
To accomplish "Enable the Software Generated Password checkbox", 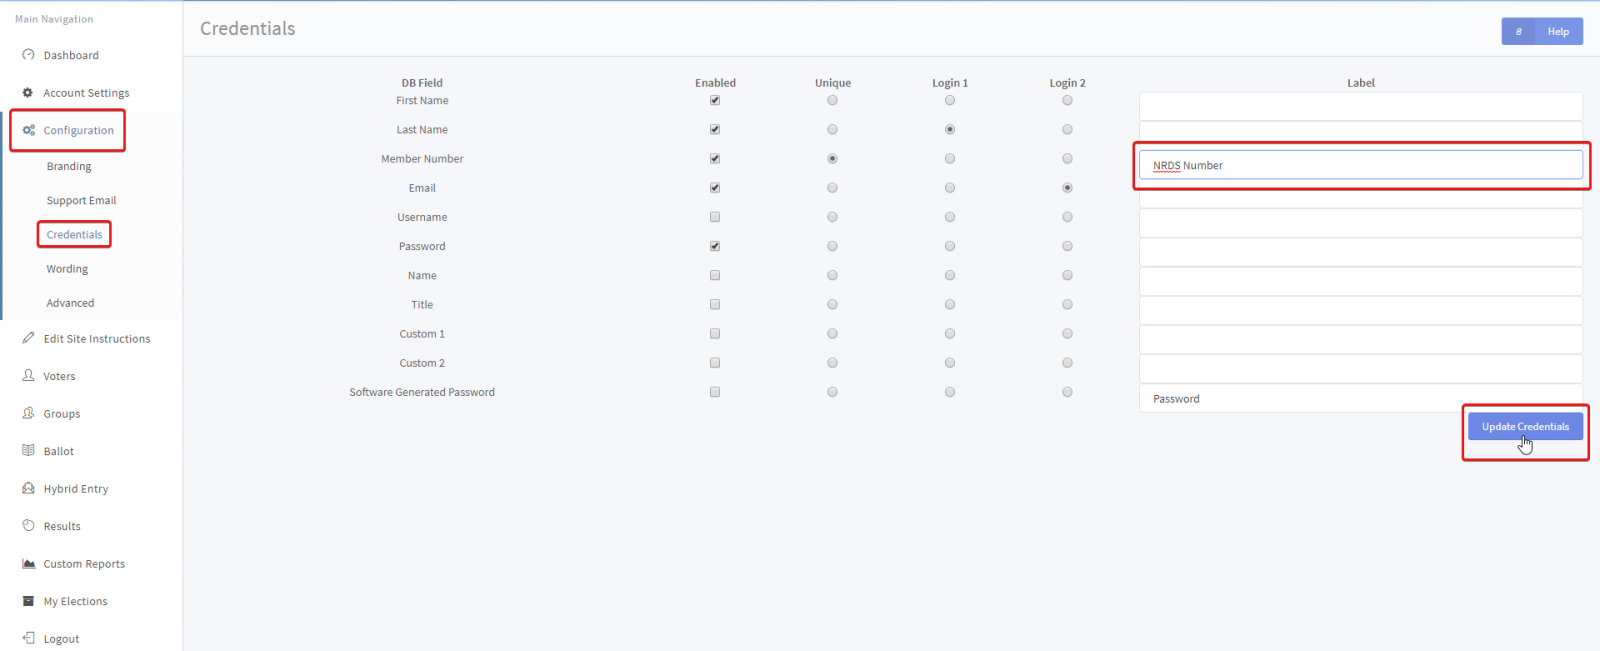I will pyautogui.click(x=715, y=392).
